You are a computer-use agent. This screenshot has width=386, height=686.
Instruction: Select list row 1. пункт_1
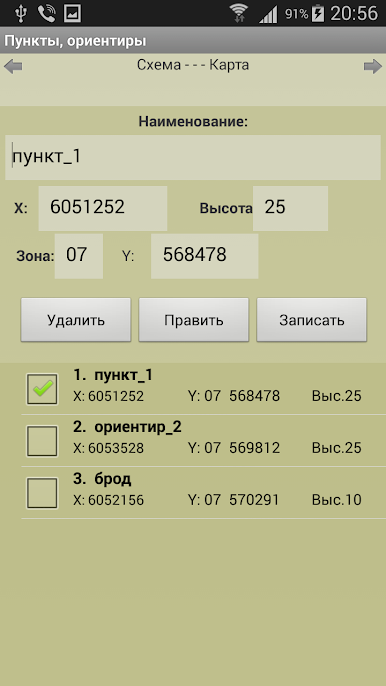tap(204, 388)
